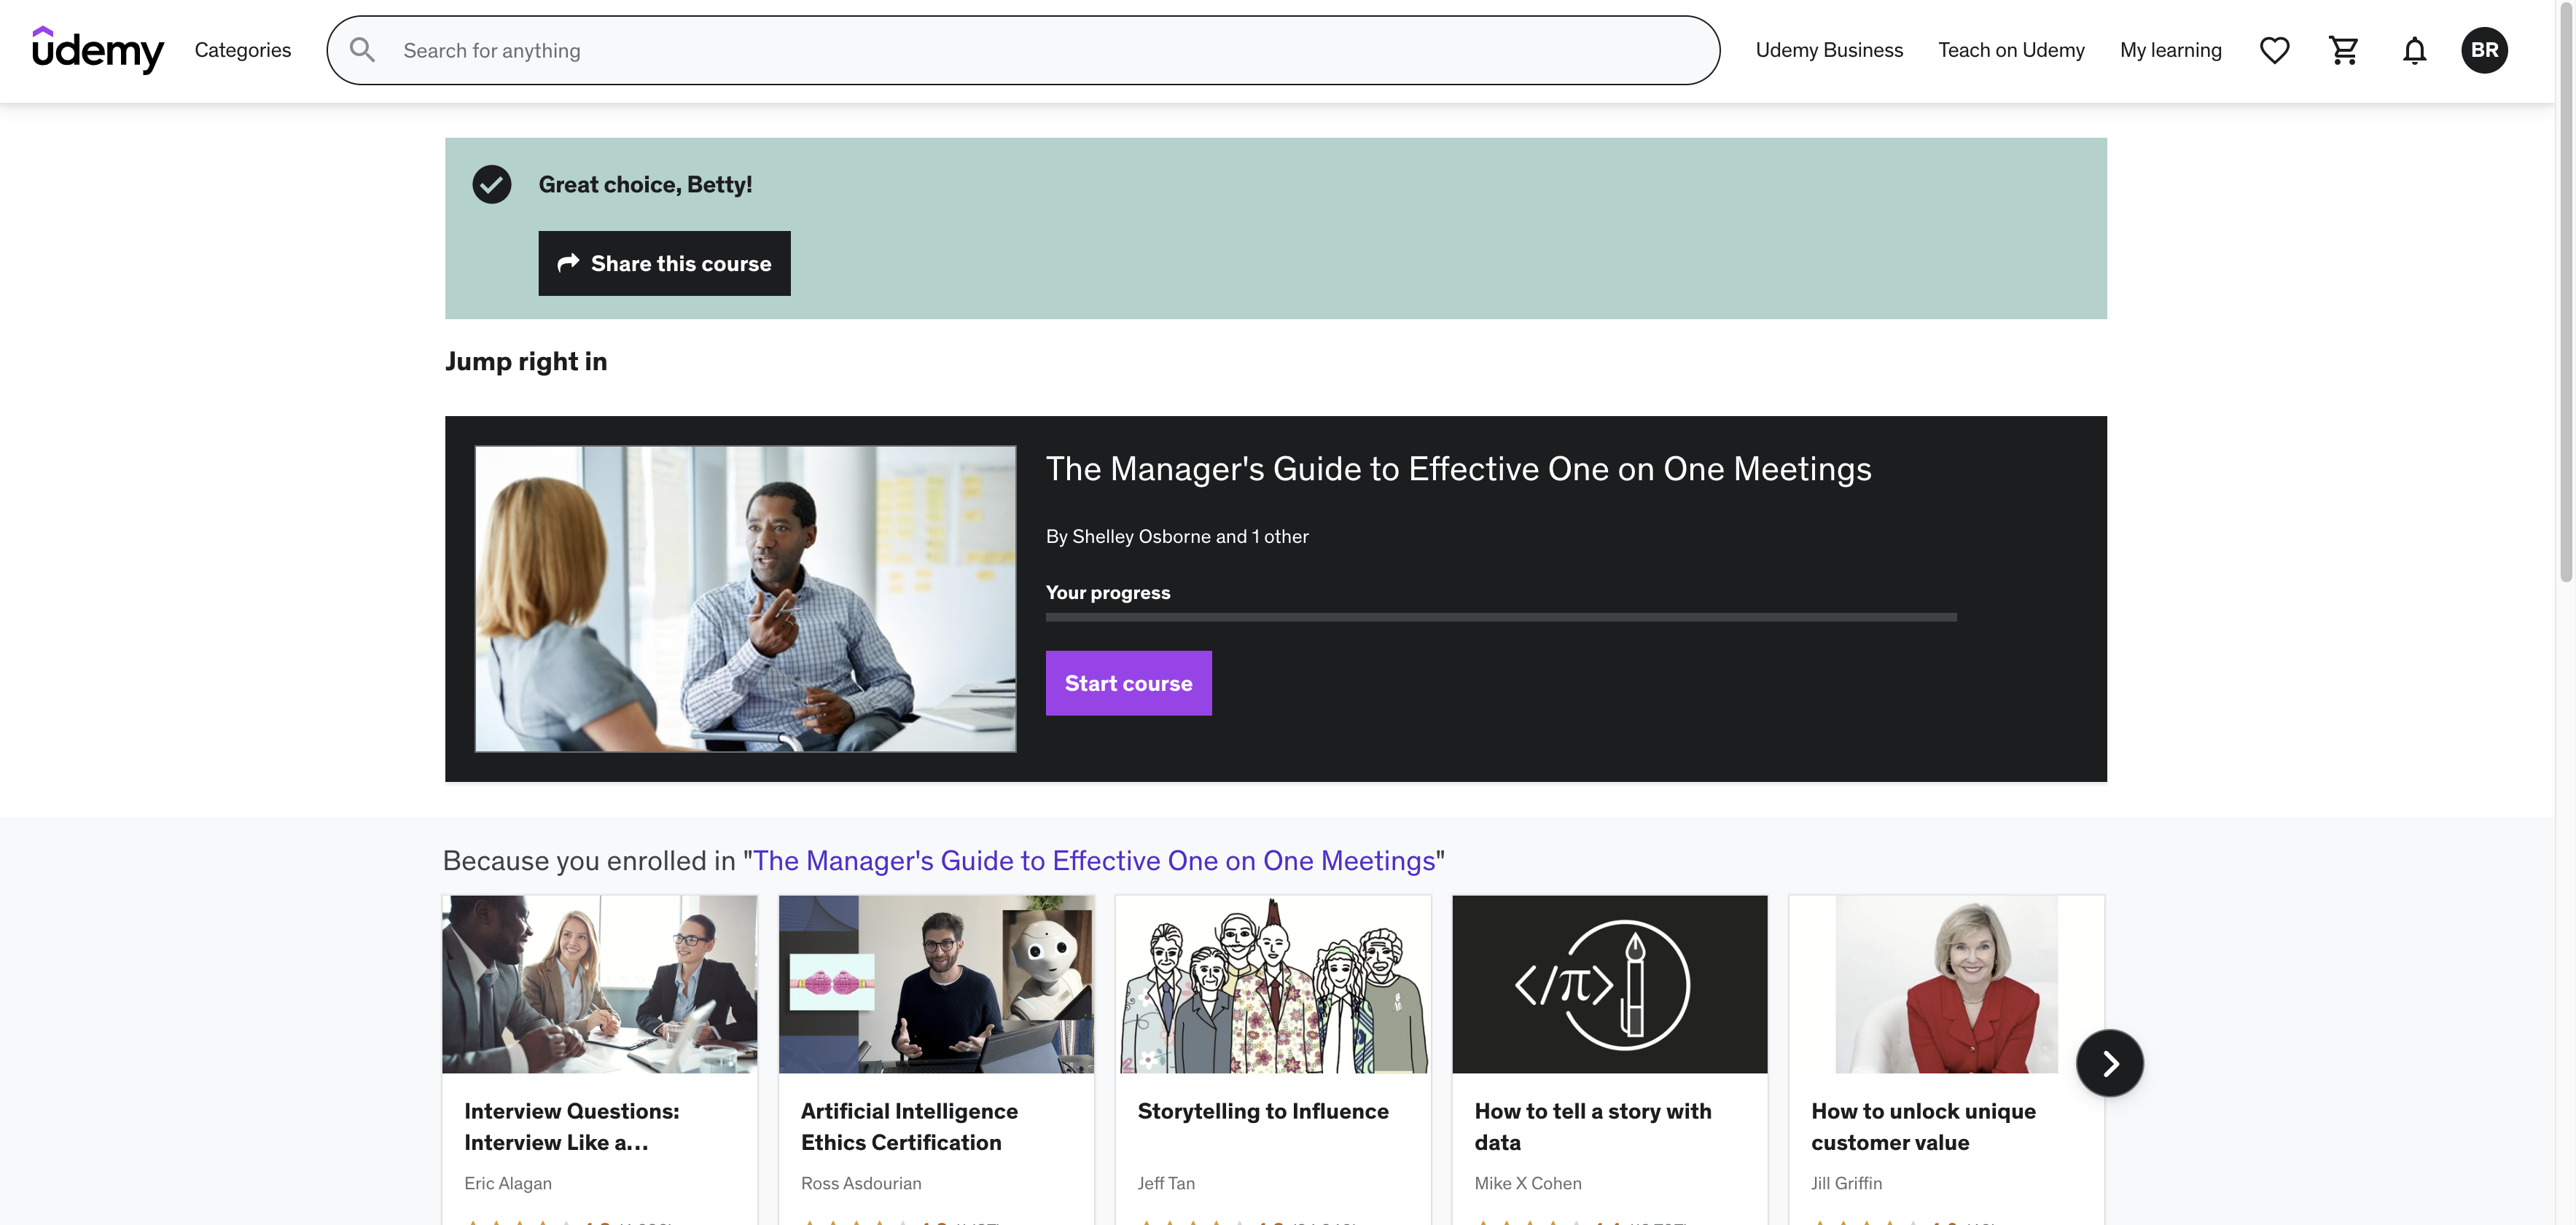This screenshot has height=1225, width=2576.
Task: Focus the Search for anything field
Action: 1040,50
